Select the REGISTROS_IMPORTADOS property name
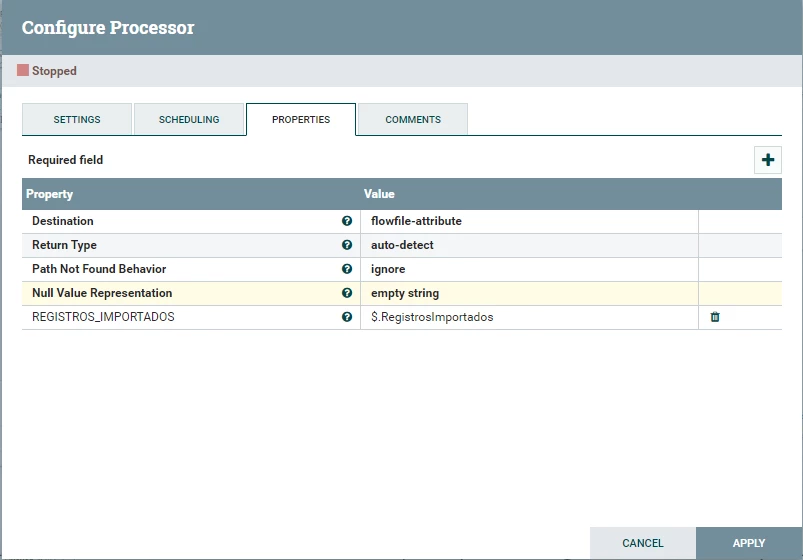The width and height of the screenshot is (803, 560). 103,317
